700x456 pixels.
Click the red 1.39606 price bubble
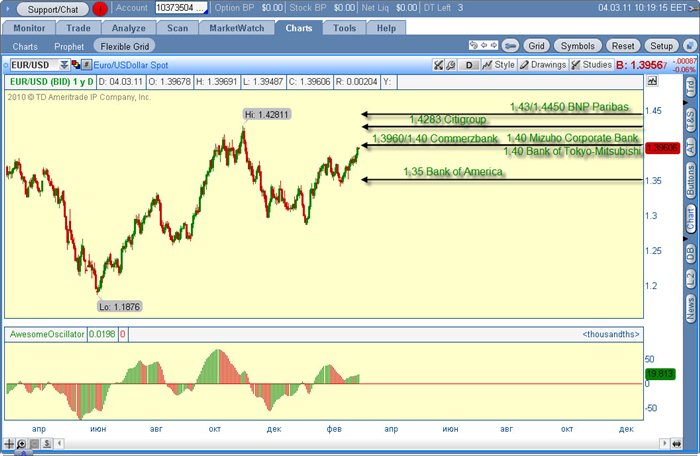pos(662,148)
